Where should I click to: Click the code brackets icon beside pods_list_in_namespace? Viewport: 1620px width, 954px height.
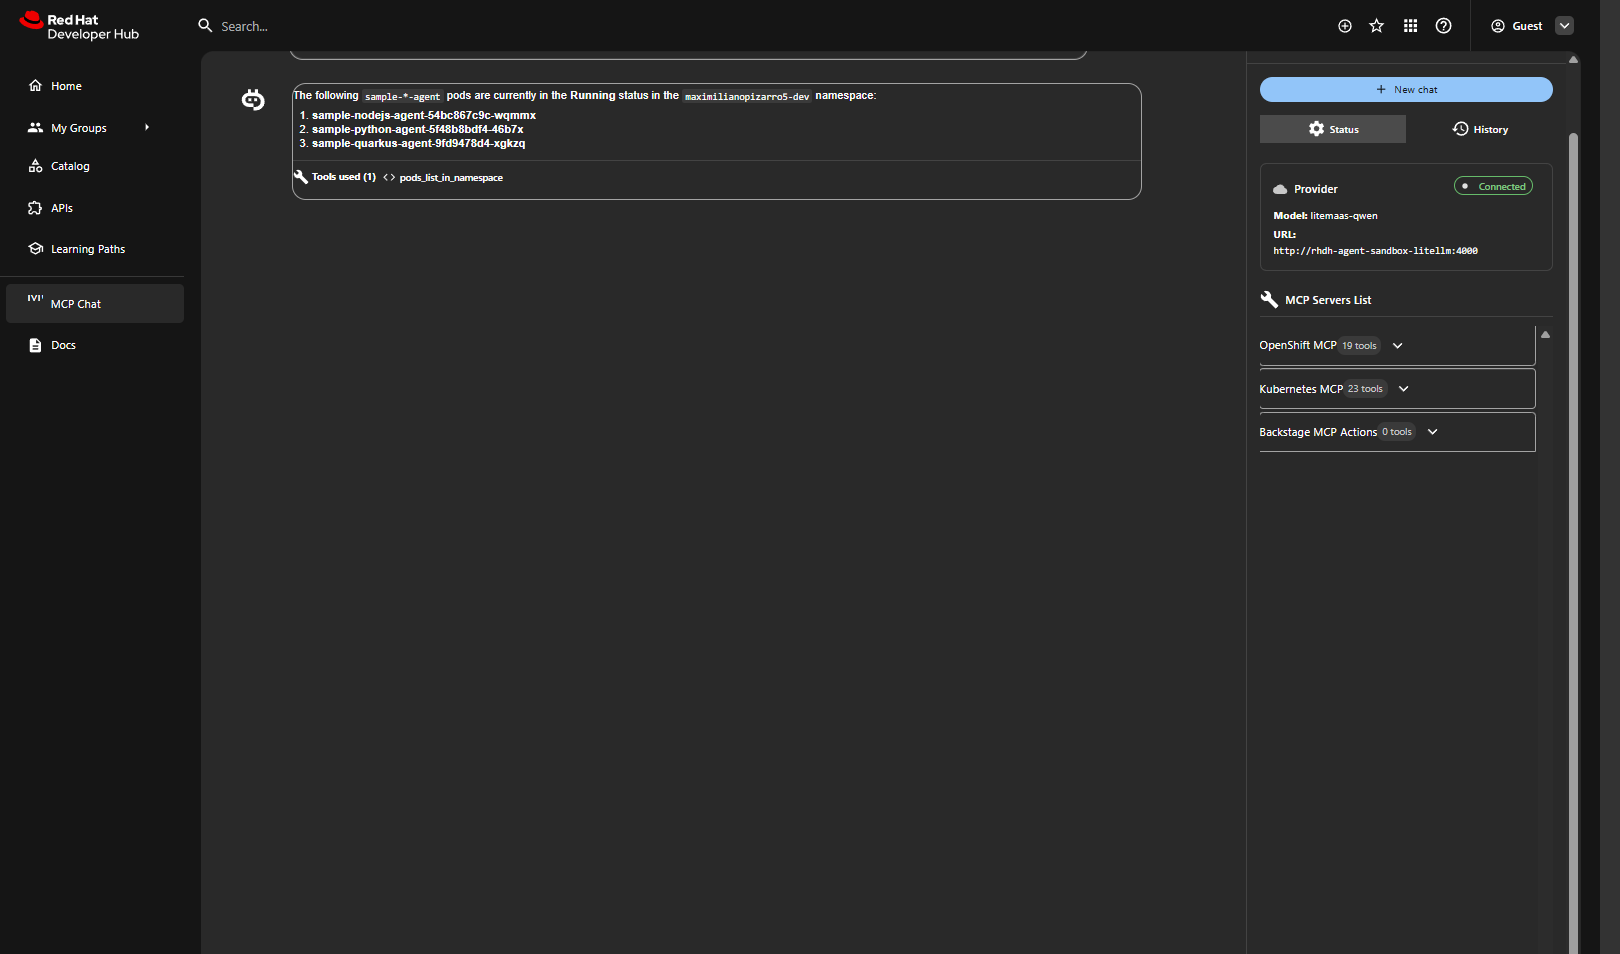(x=389, y=178)
